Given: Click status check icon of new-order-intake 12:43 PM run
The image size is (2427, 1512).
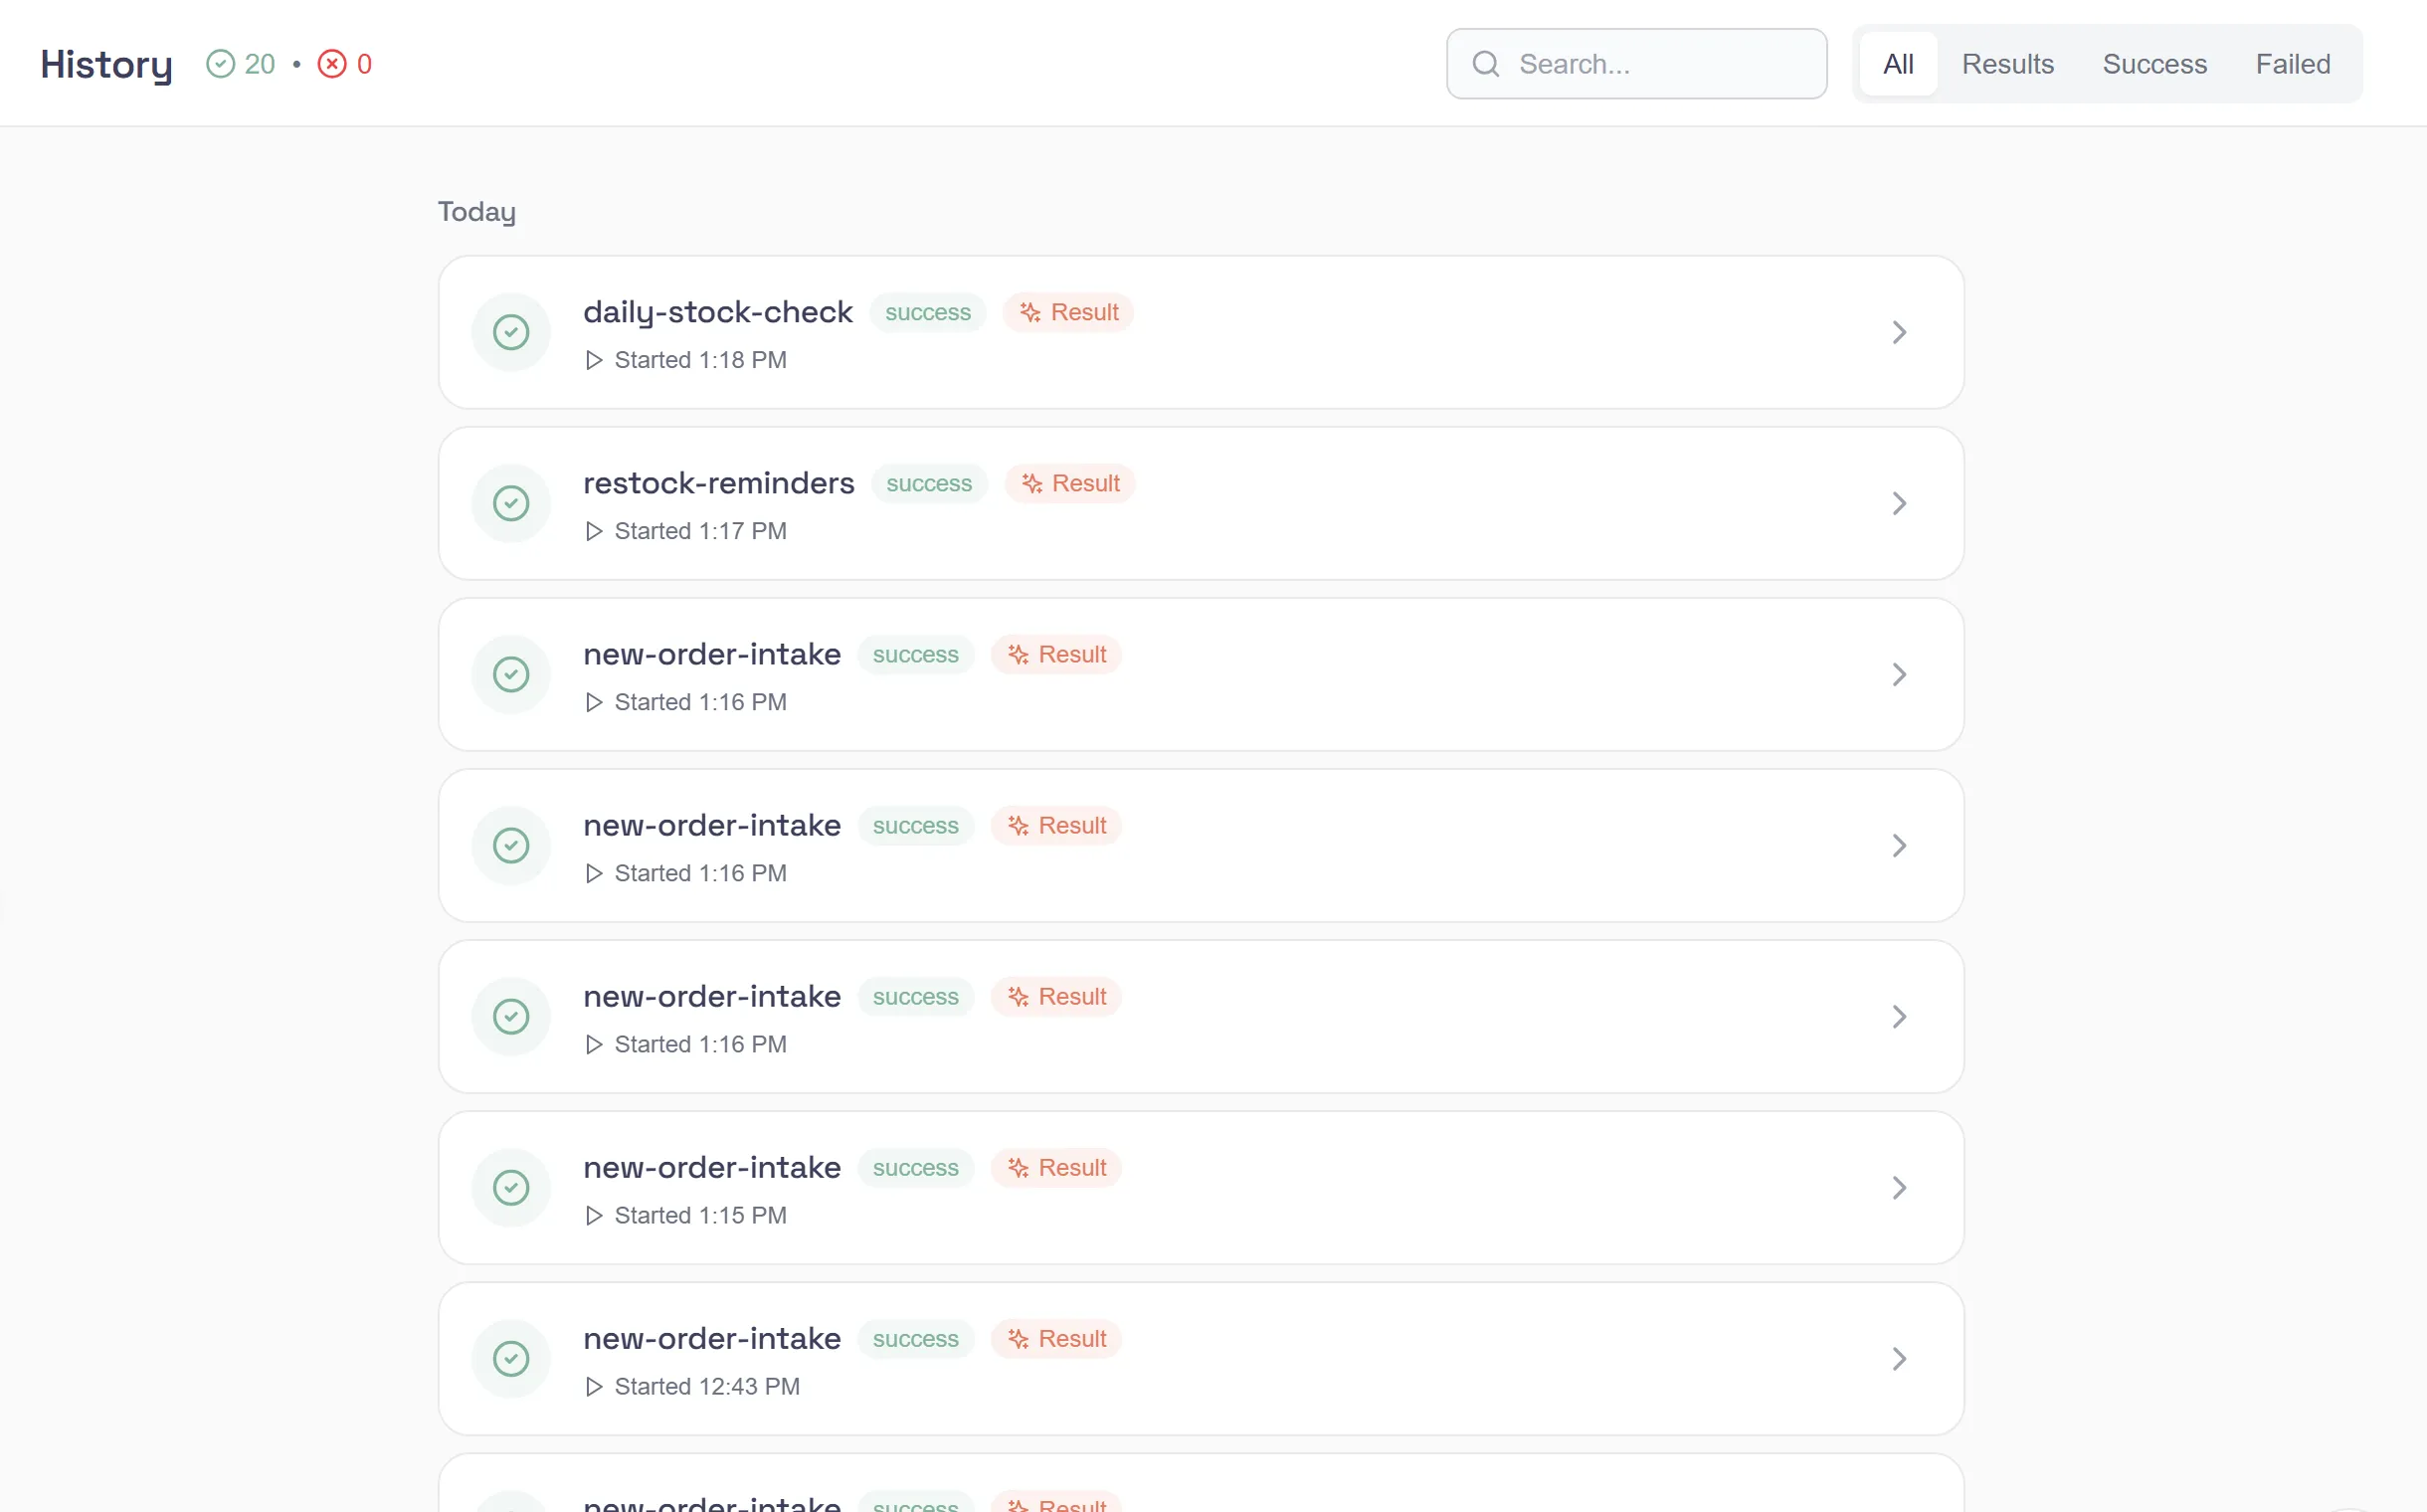Looking at the screenshot, I should pyautogui.click(x=511, y=1358).
